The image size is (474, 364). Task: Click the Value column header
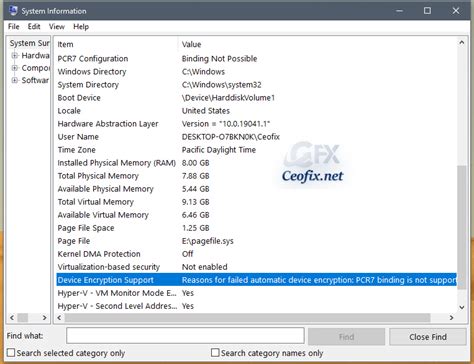318,44
